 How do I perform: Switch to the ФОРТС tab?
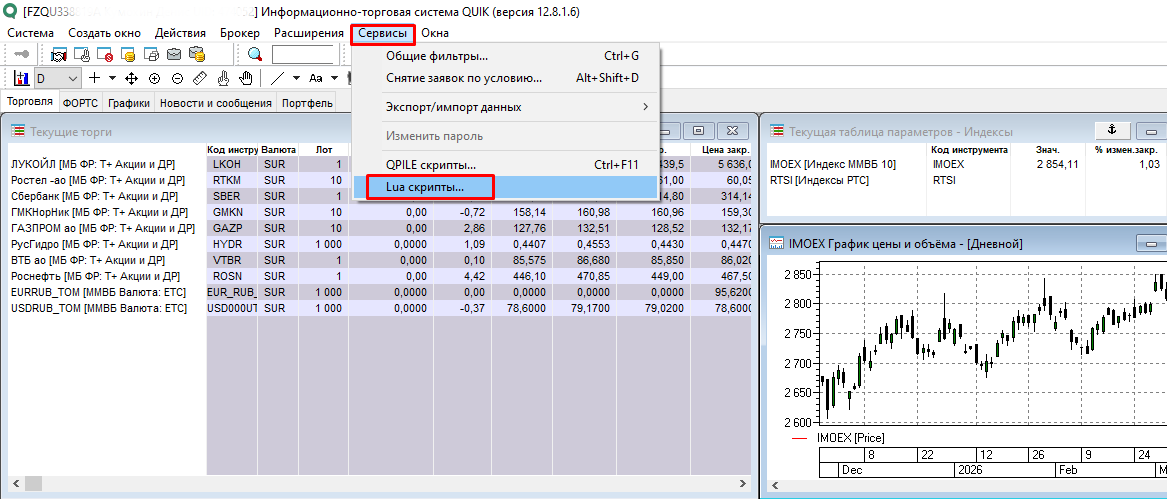[80, 103]
